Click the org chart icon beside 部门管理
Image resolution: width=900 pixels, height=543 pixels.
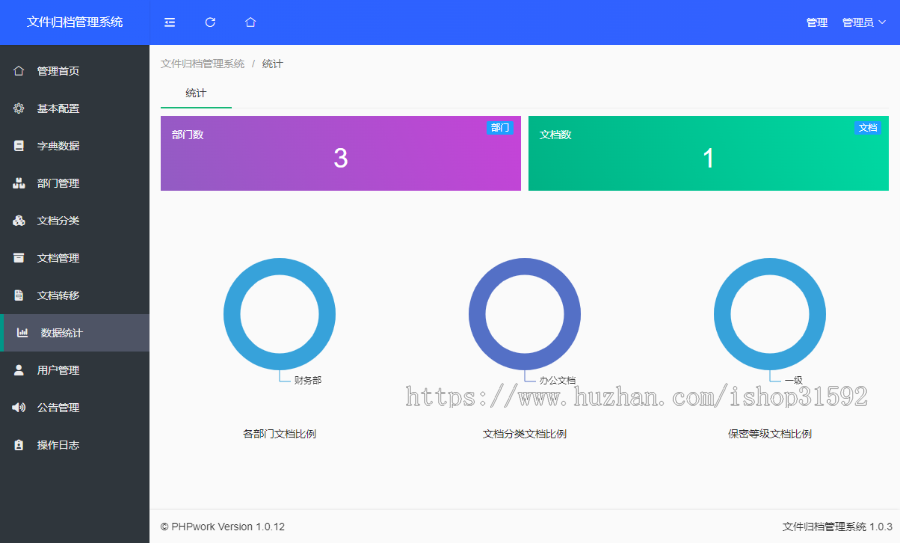(18, 183)
